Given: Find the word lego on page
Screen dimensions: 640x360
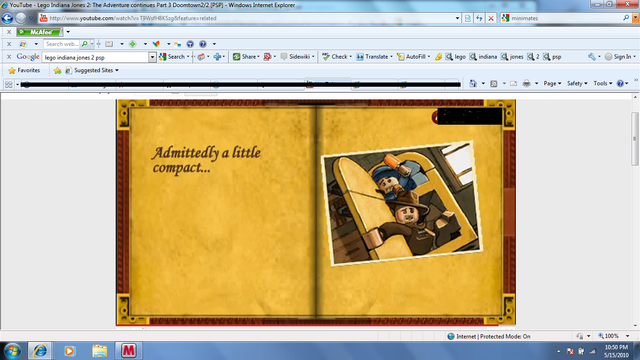Looking at the screenshot, I should 456,57.
